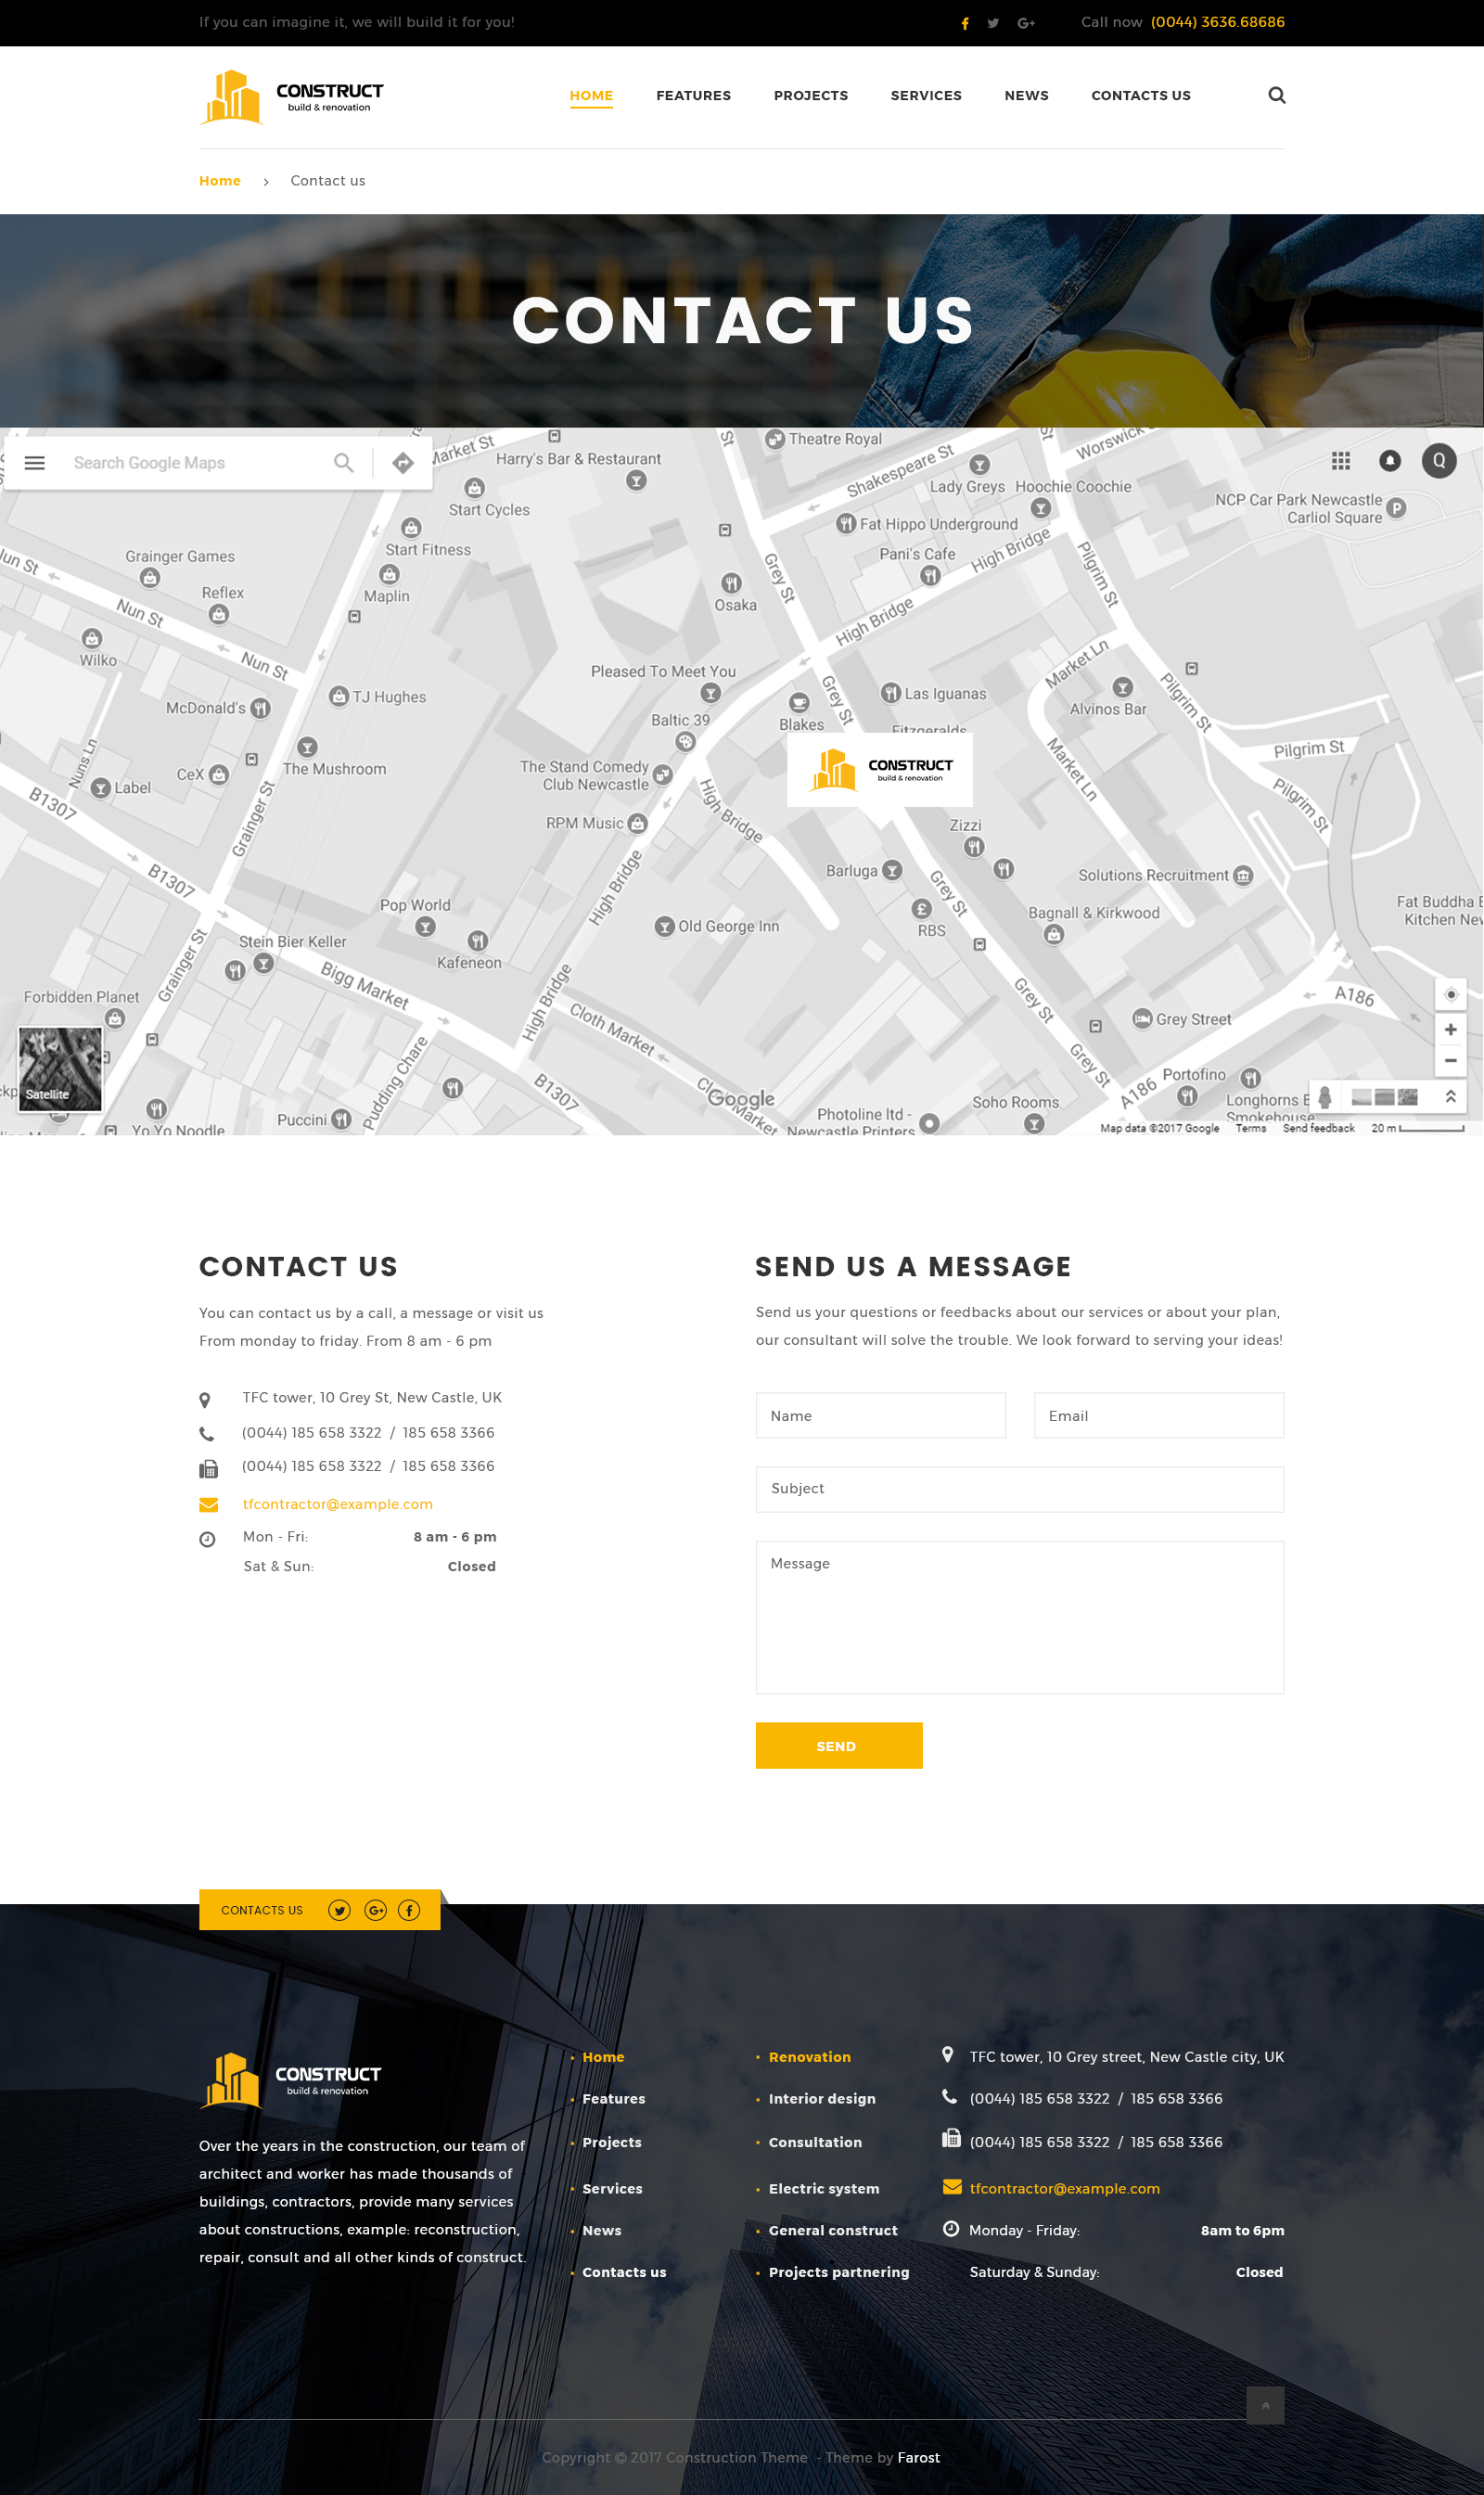Click the Twitter icon in the top bar
The width and height of the screenshot is (1484, 2495).
[993, 22]
